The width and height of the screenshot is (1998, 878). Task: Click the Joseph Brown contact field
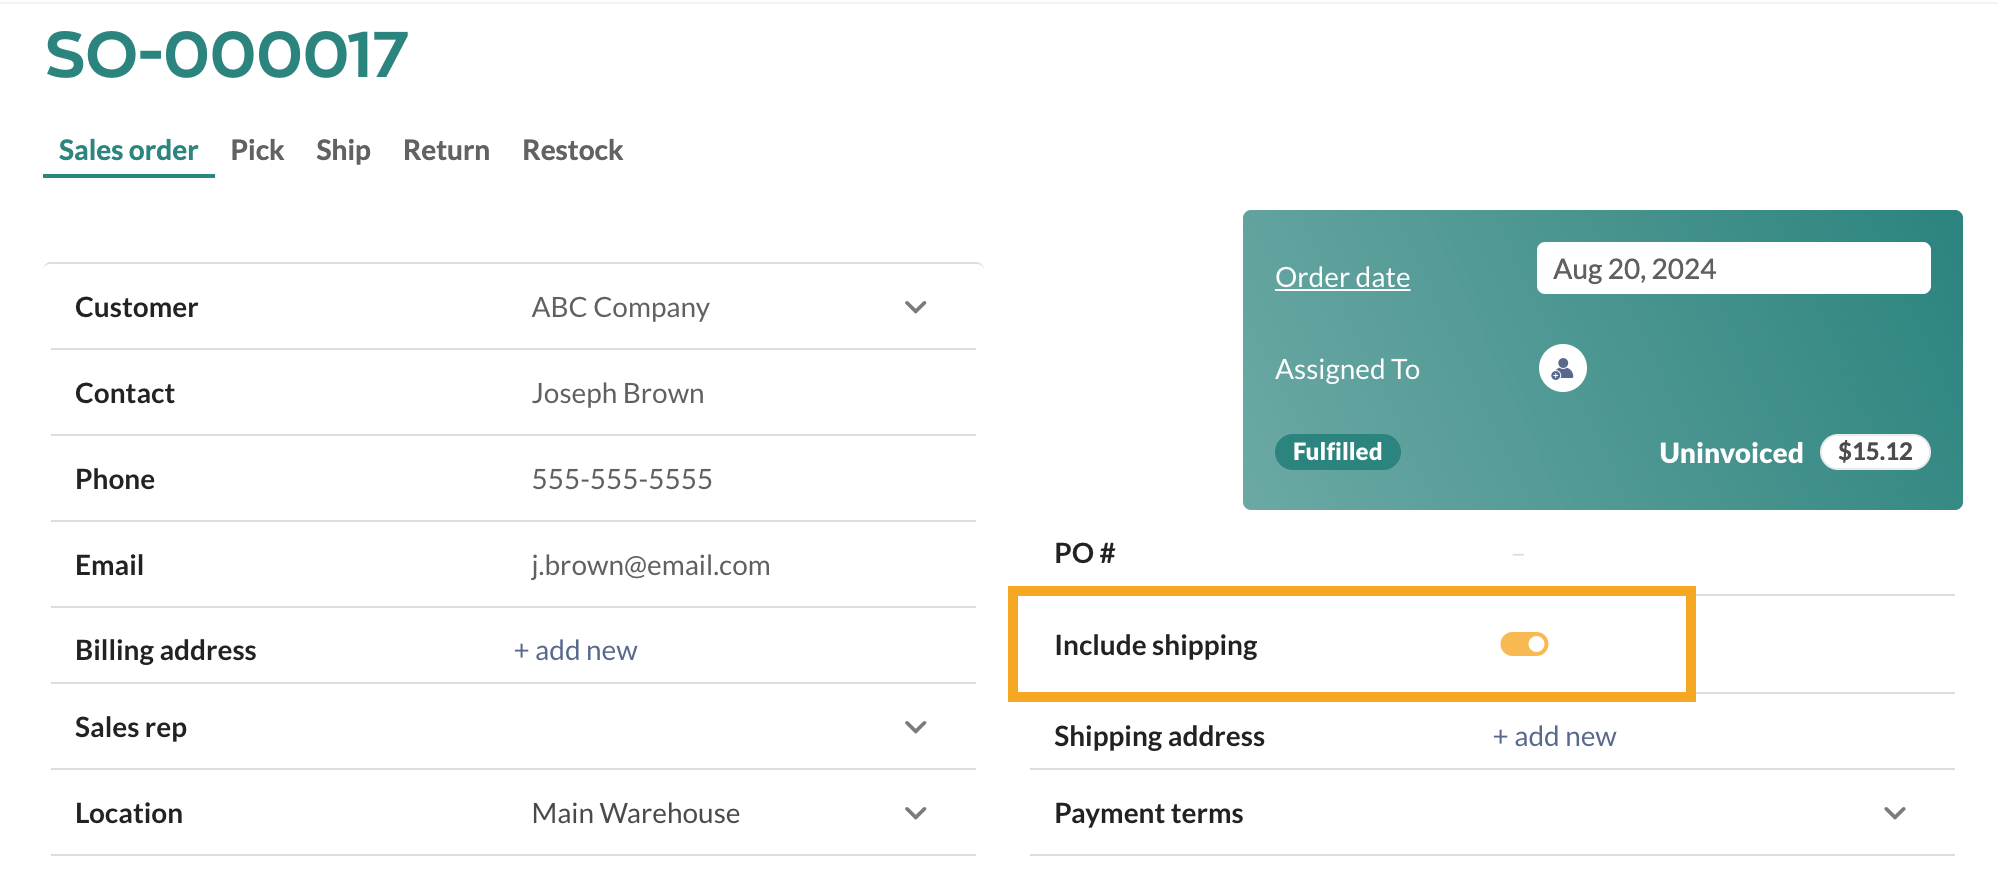pyautogui.click(x=617, y=393)
